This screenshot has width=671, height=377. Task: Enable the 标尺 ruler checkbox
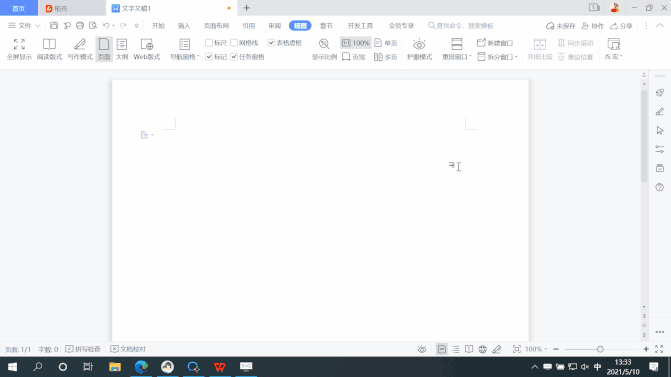tap(209, 43)
